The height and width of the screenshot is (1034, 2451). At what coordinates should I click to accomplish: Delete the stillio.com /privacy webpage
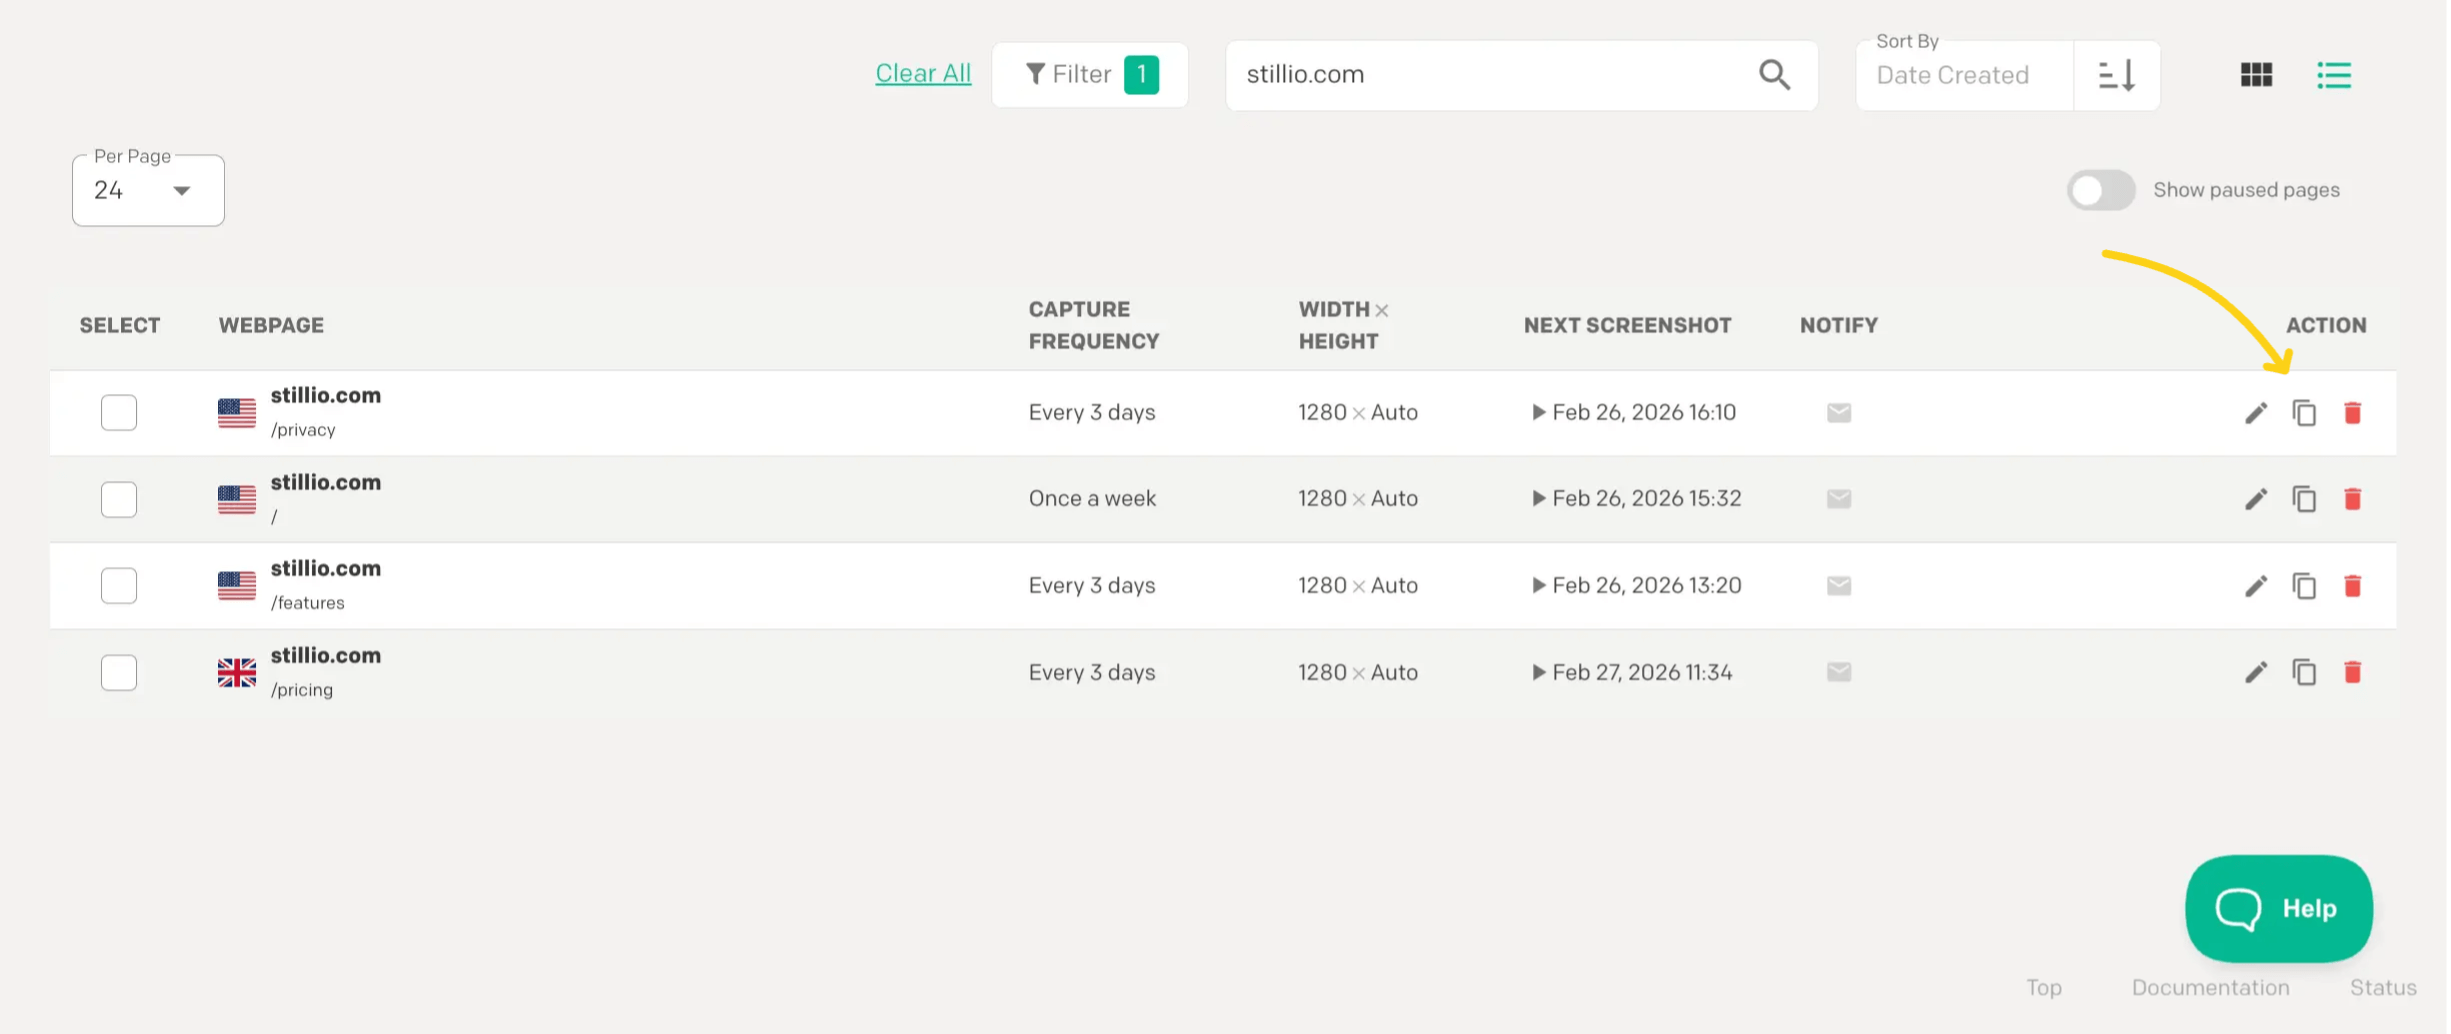(x=2352, y=412)
